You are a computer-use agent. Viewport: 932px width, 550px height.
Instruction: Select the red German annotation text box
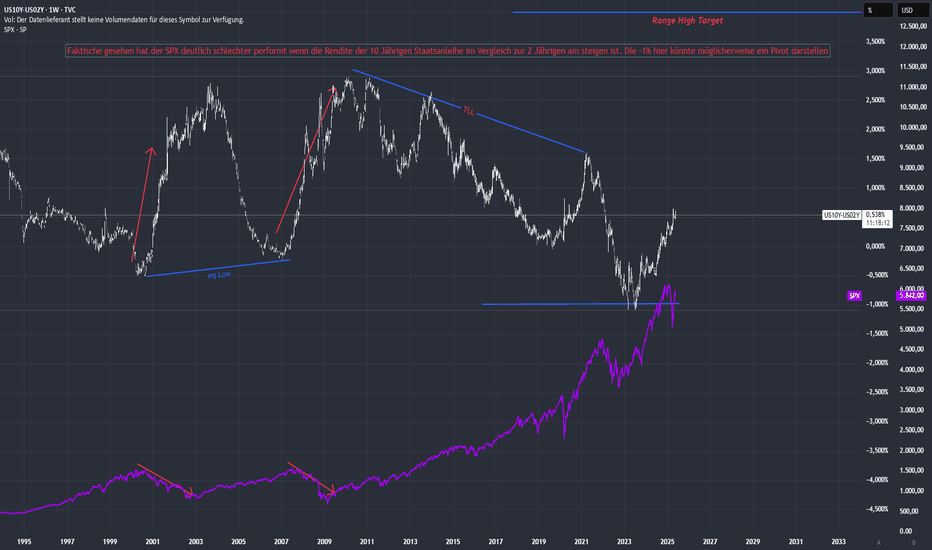click(x=448, y=51)
